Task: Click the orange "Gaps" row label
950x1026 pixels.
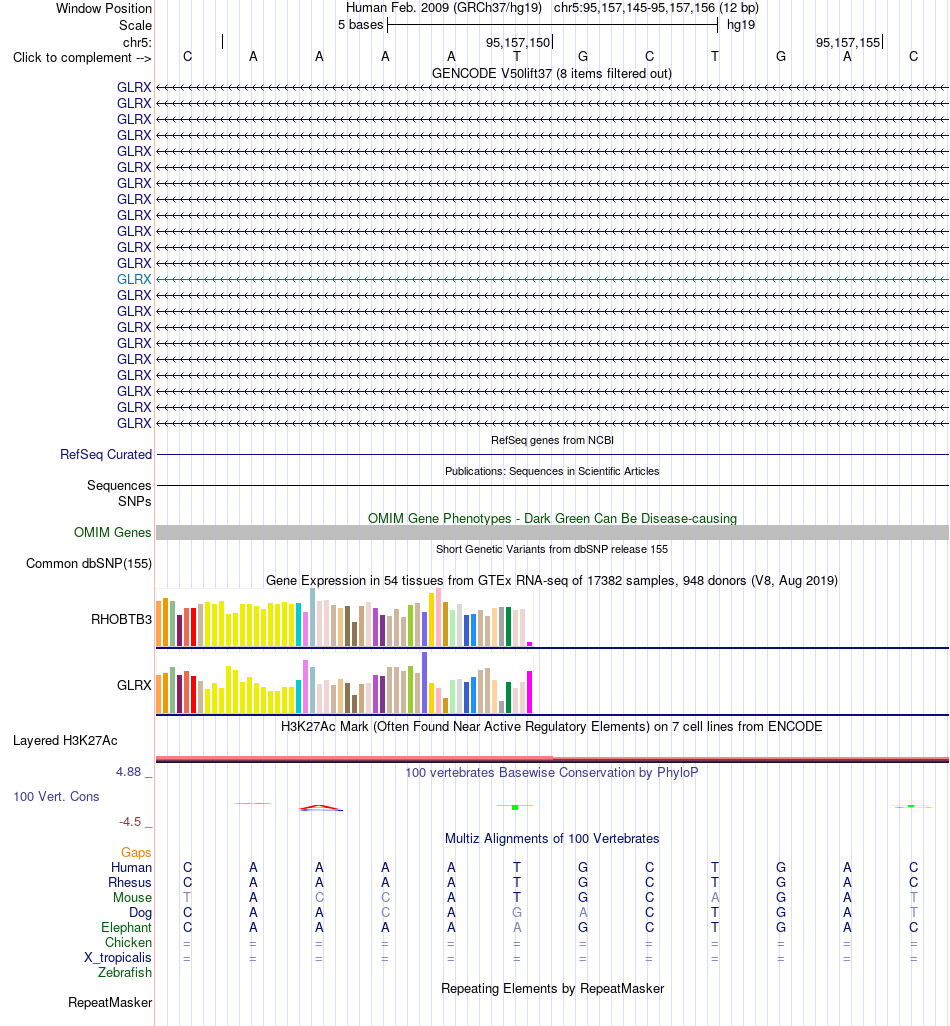Action: pyautogui.click(x=136, y=852)
